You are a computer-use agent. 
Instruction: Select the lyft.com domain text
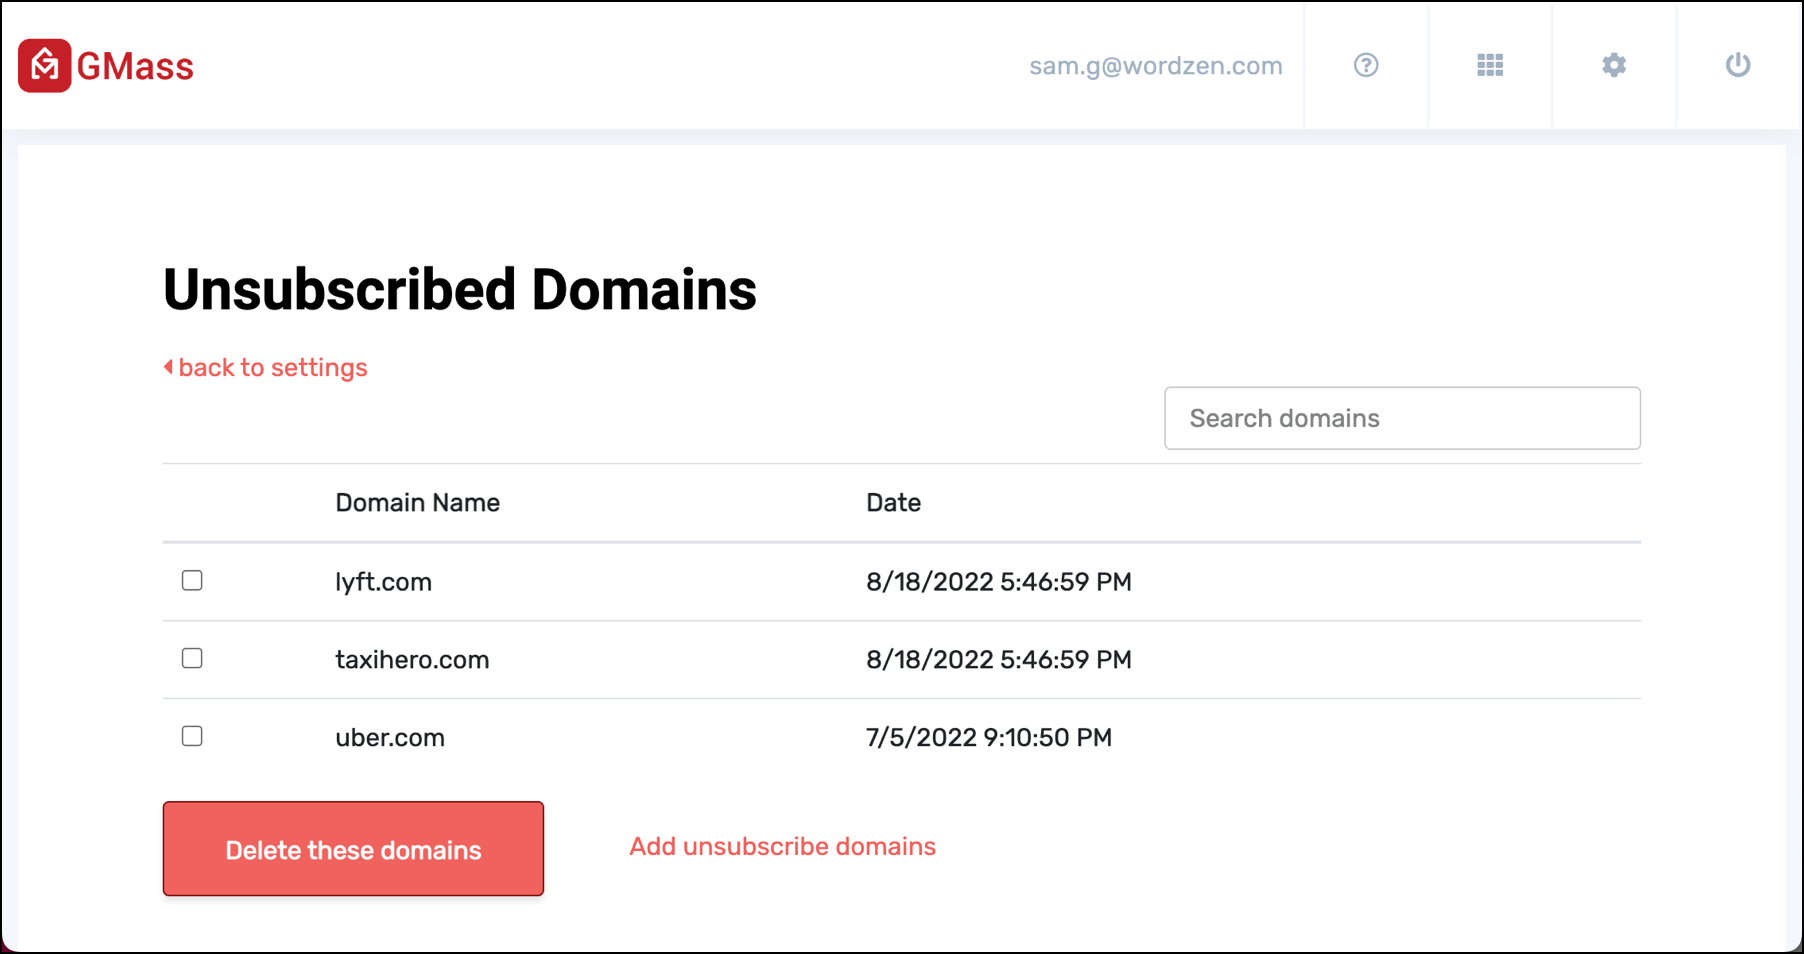pos(383,582)
